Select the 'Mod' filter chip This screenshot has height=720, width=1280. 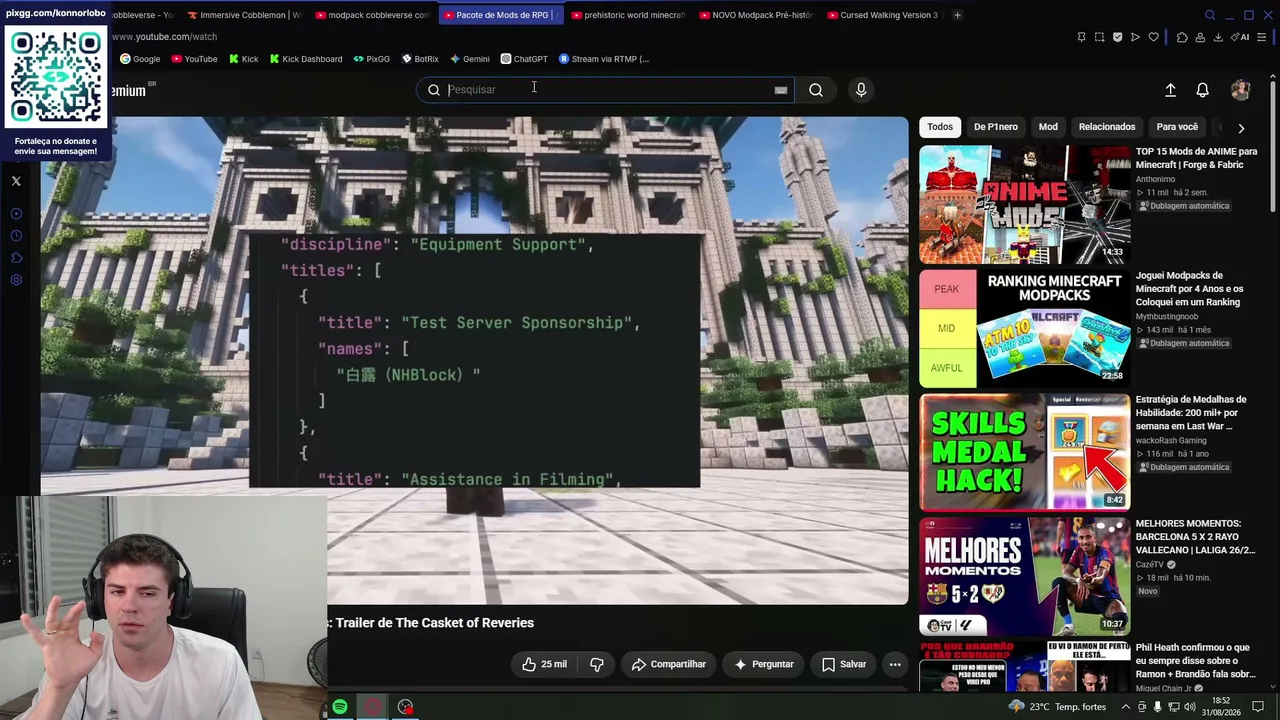click(1048, 127)
